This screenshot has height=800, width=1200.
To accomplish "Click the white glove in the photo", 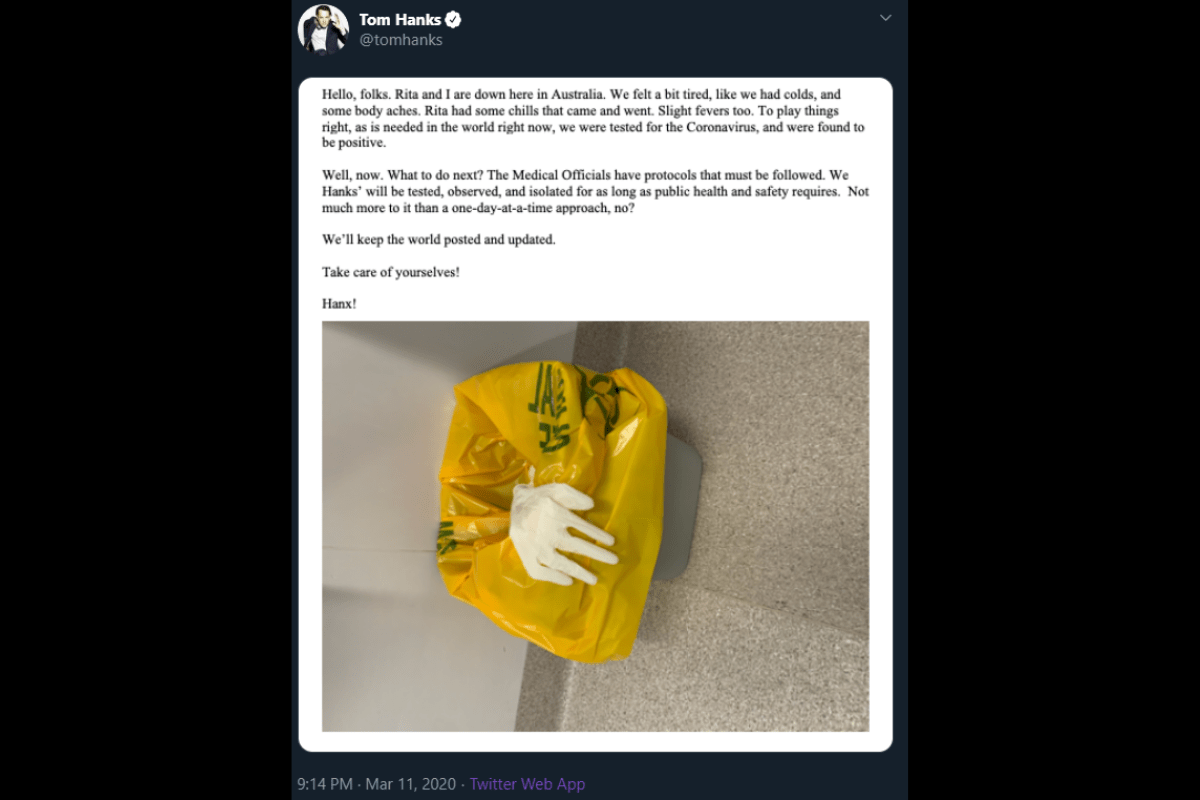I will pyautogui.click(x=560, y=532).
